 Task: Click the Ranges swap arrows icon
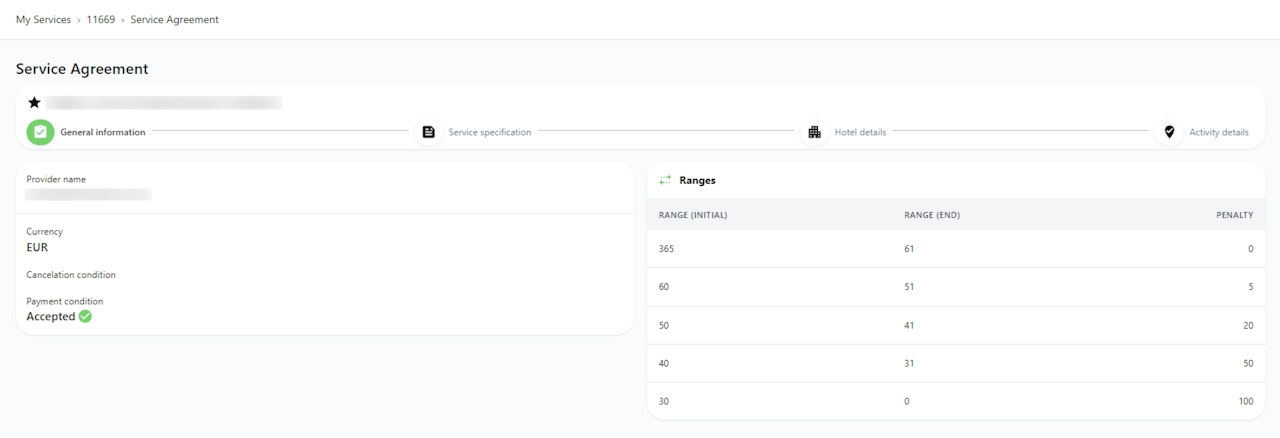coord(665,180)
